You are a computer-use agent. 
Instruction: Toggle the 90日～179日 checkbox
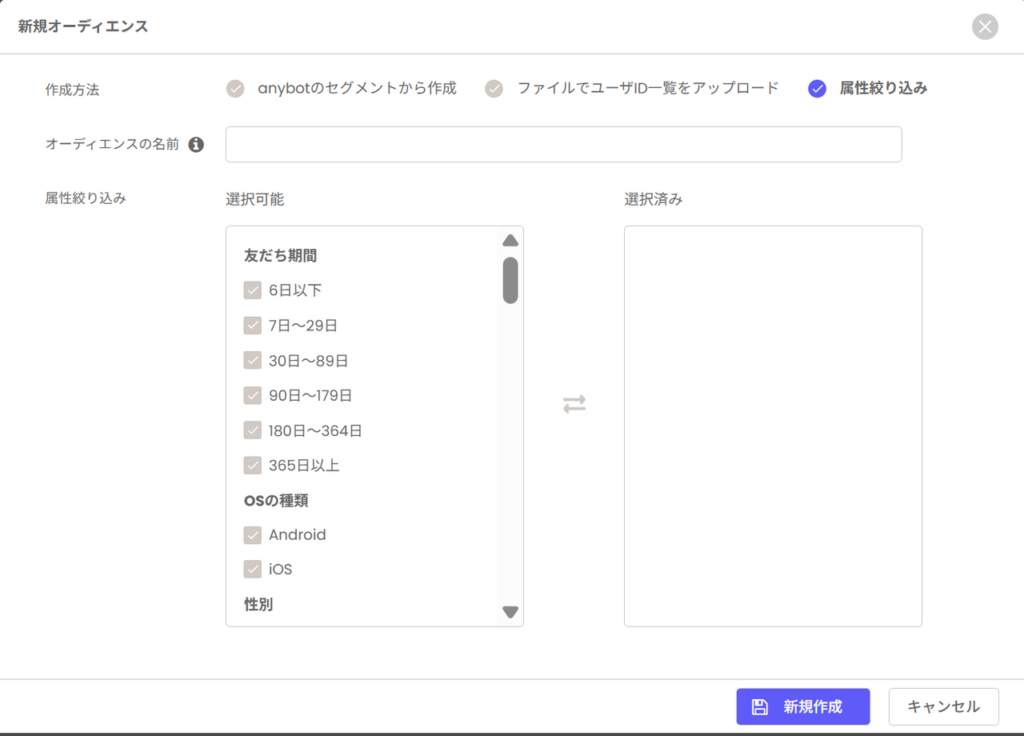tap(253, 395)
